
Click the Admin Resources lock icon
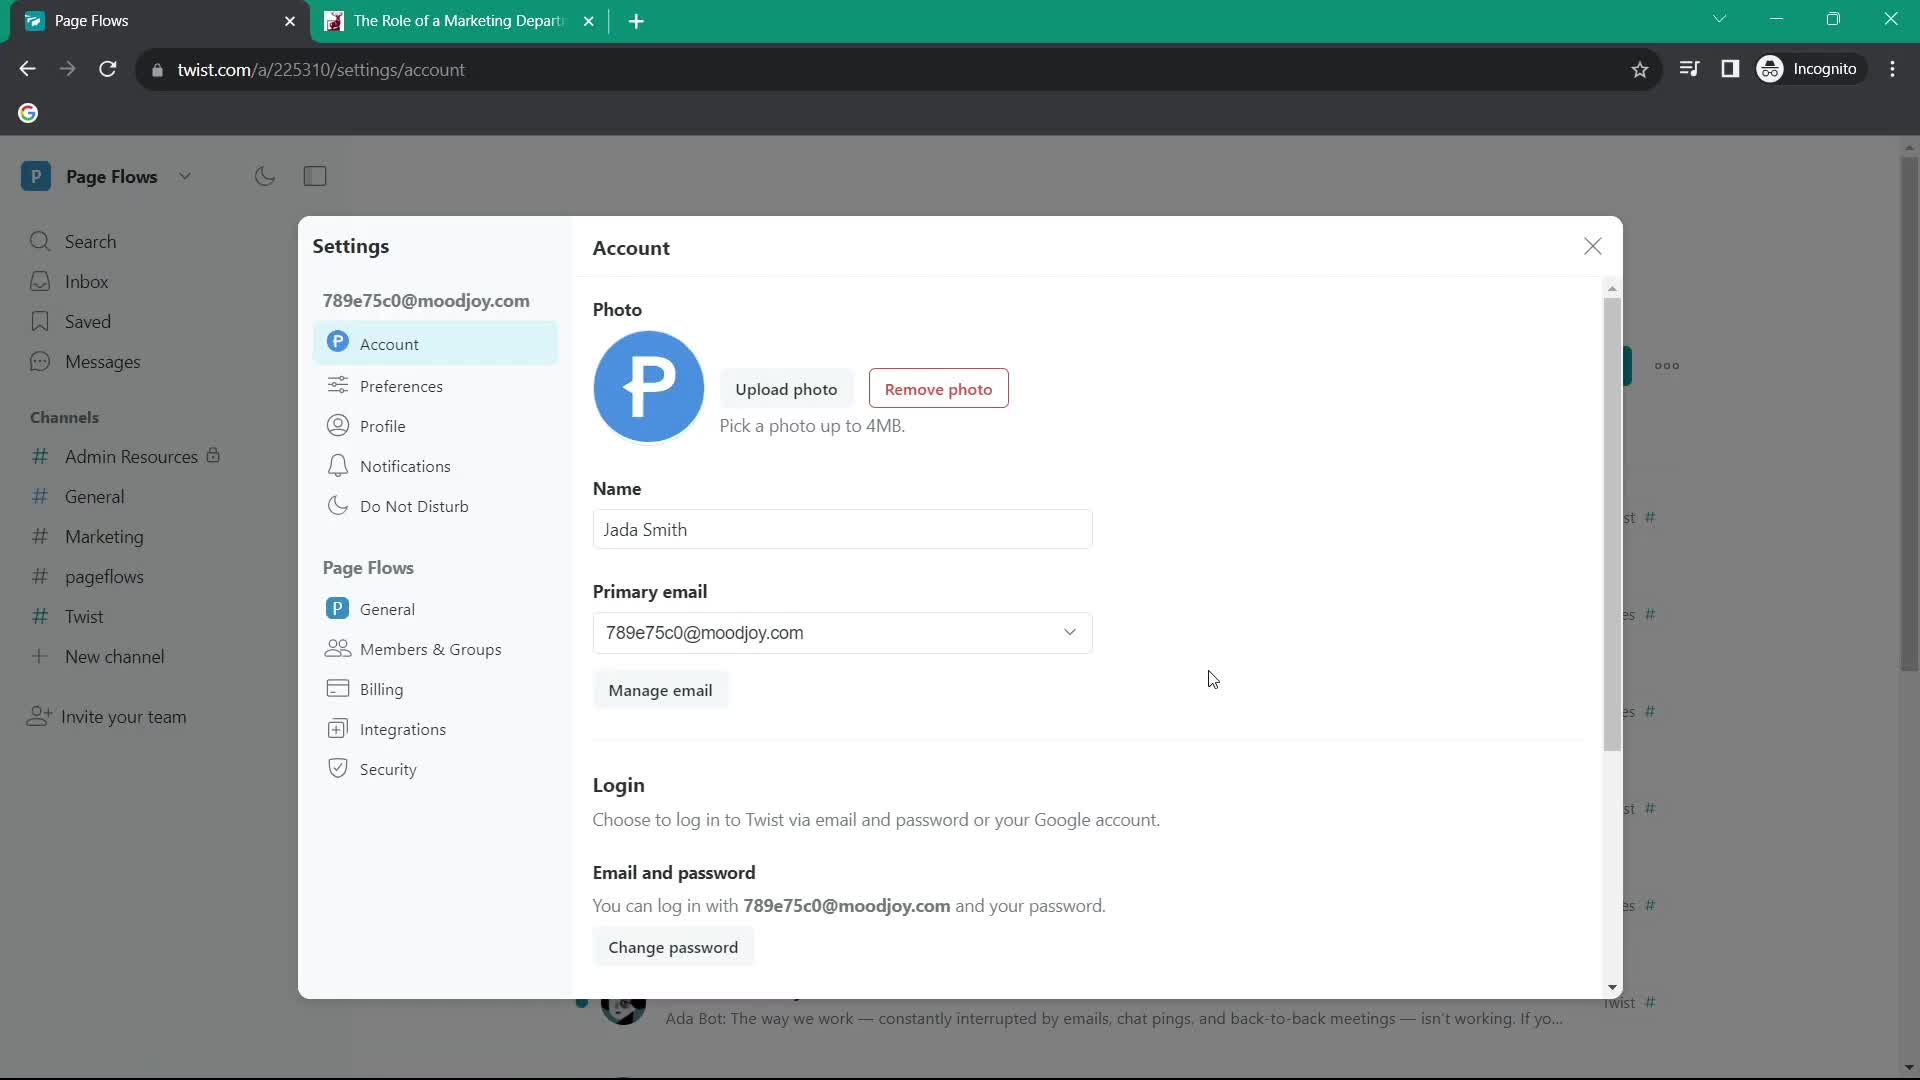(213, 455)
